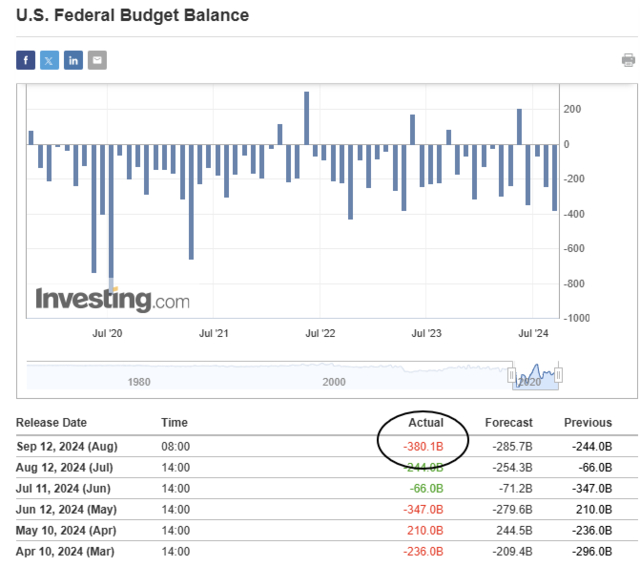The height and width of the screenshot is (566, 640).
Task: Grab the right handle of range navigator
Action: click(x=560, y=375)
